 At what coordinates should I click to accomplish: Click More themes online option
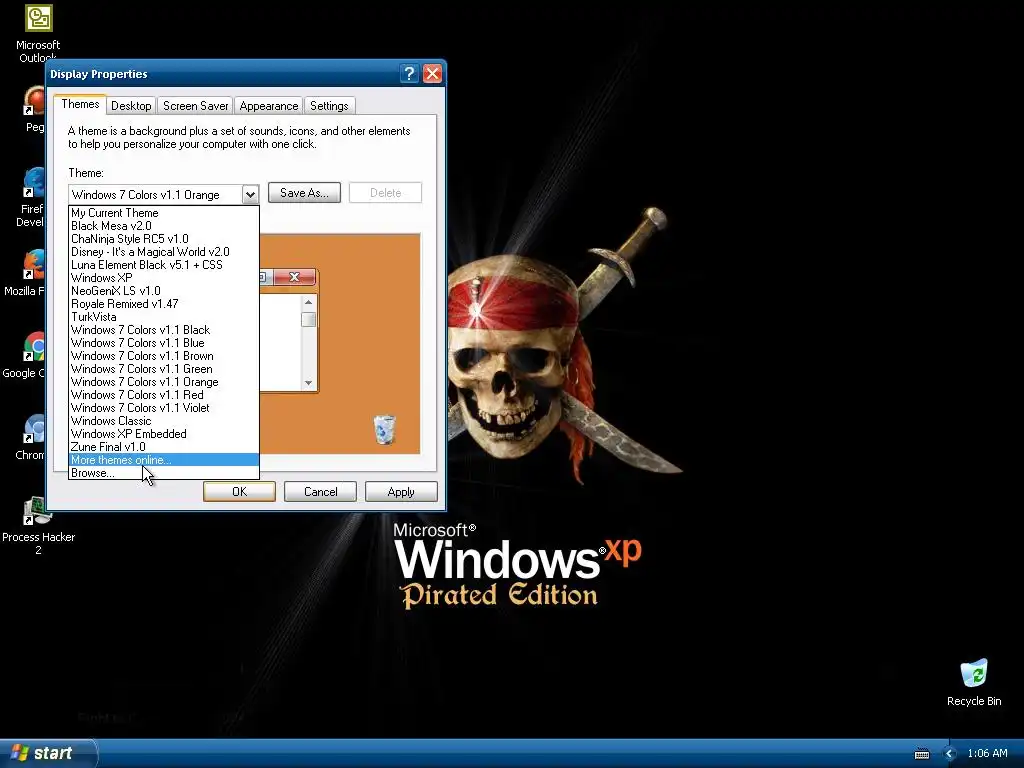(164, 460)
